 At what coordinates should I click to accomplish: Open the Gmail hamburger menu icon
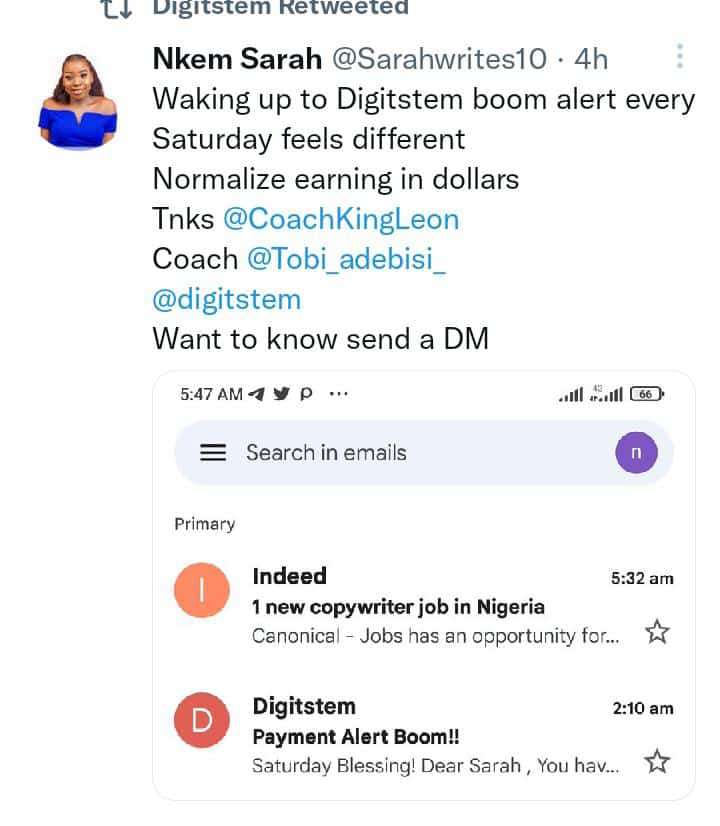213,453
